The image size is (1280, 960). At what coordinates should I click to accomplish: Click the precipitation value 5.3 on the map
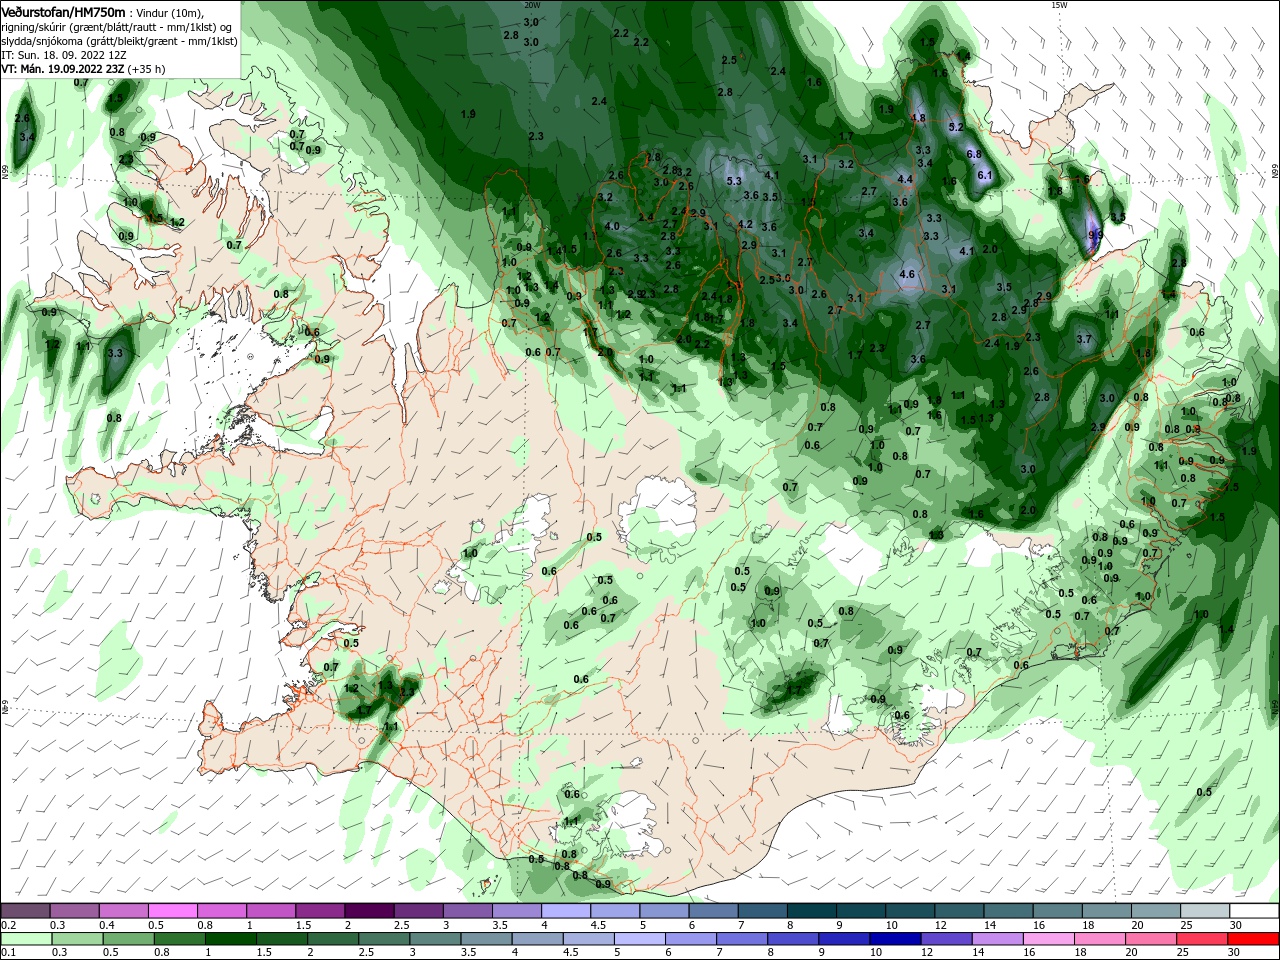(735, 181)
